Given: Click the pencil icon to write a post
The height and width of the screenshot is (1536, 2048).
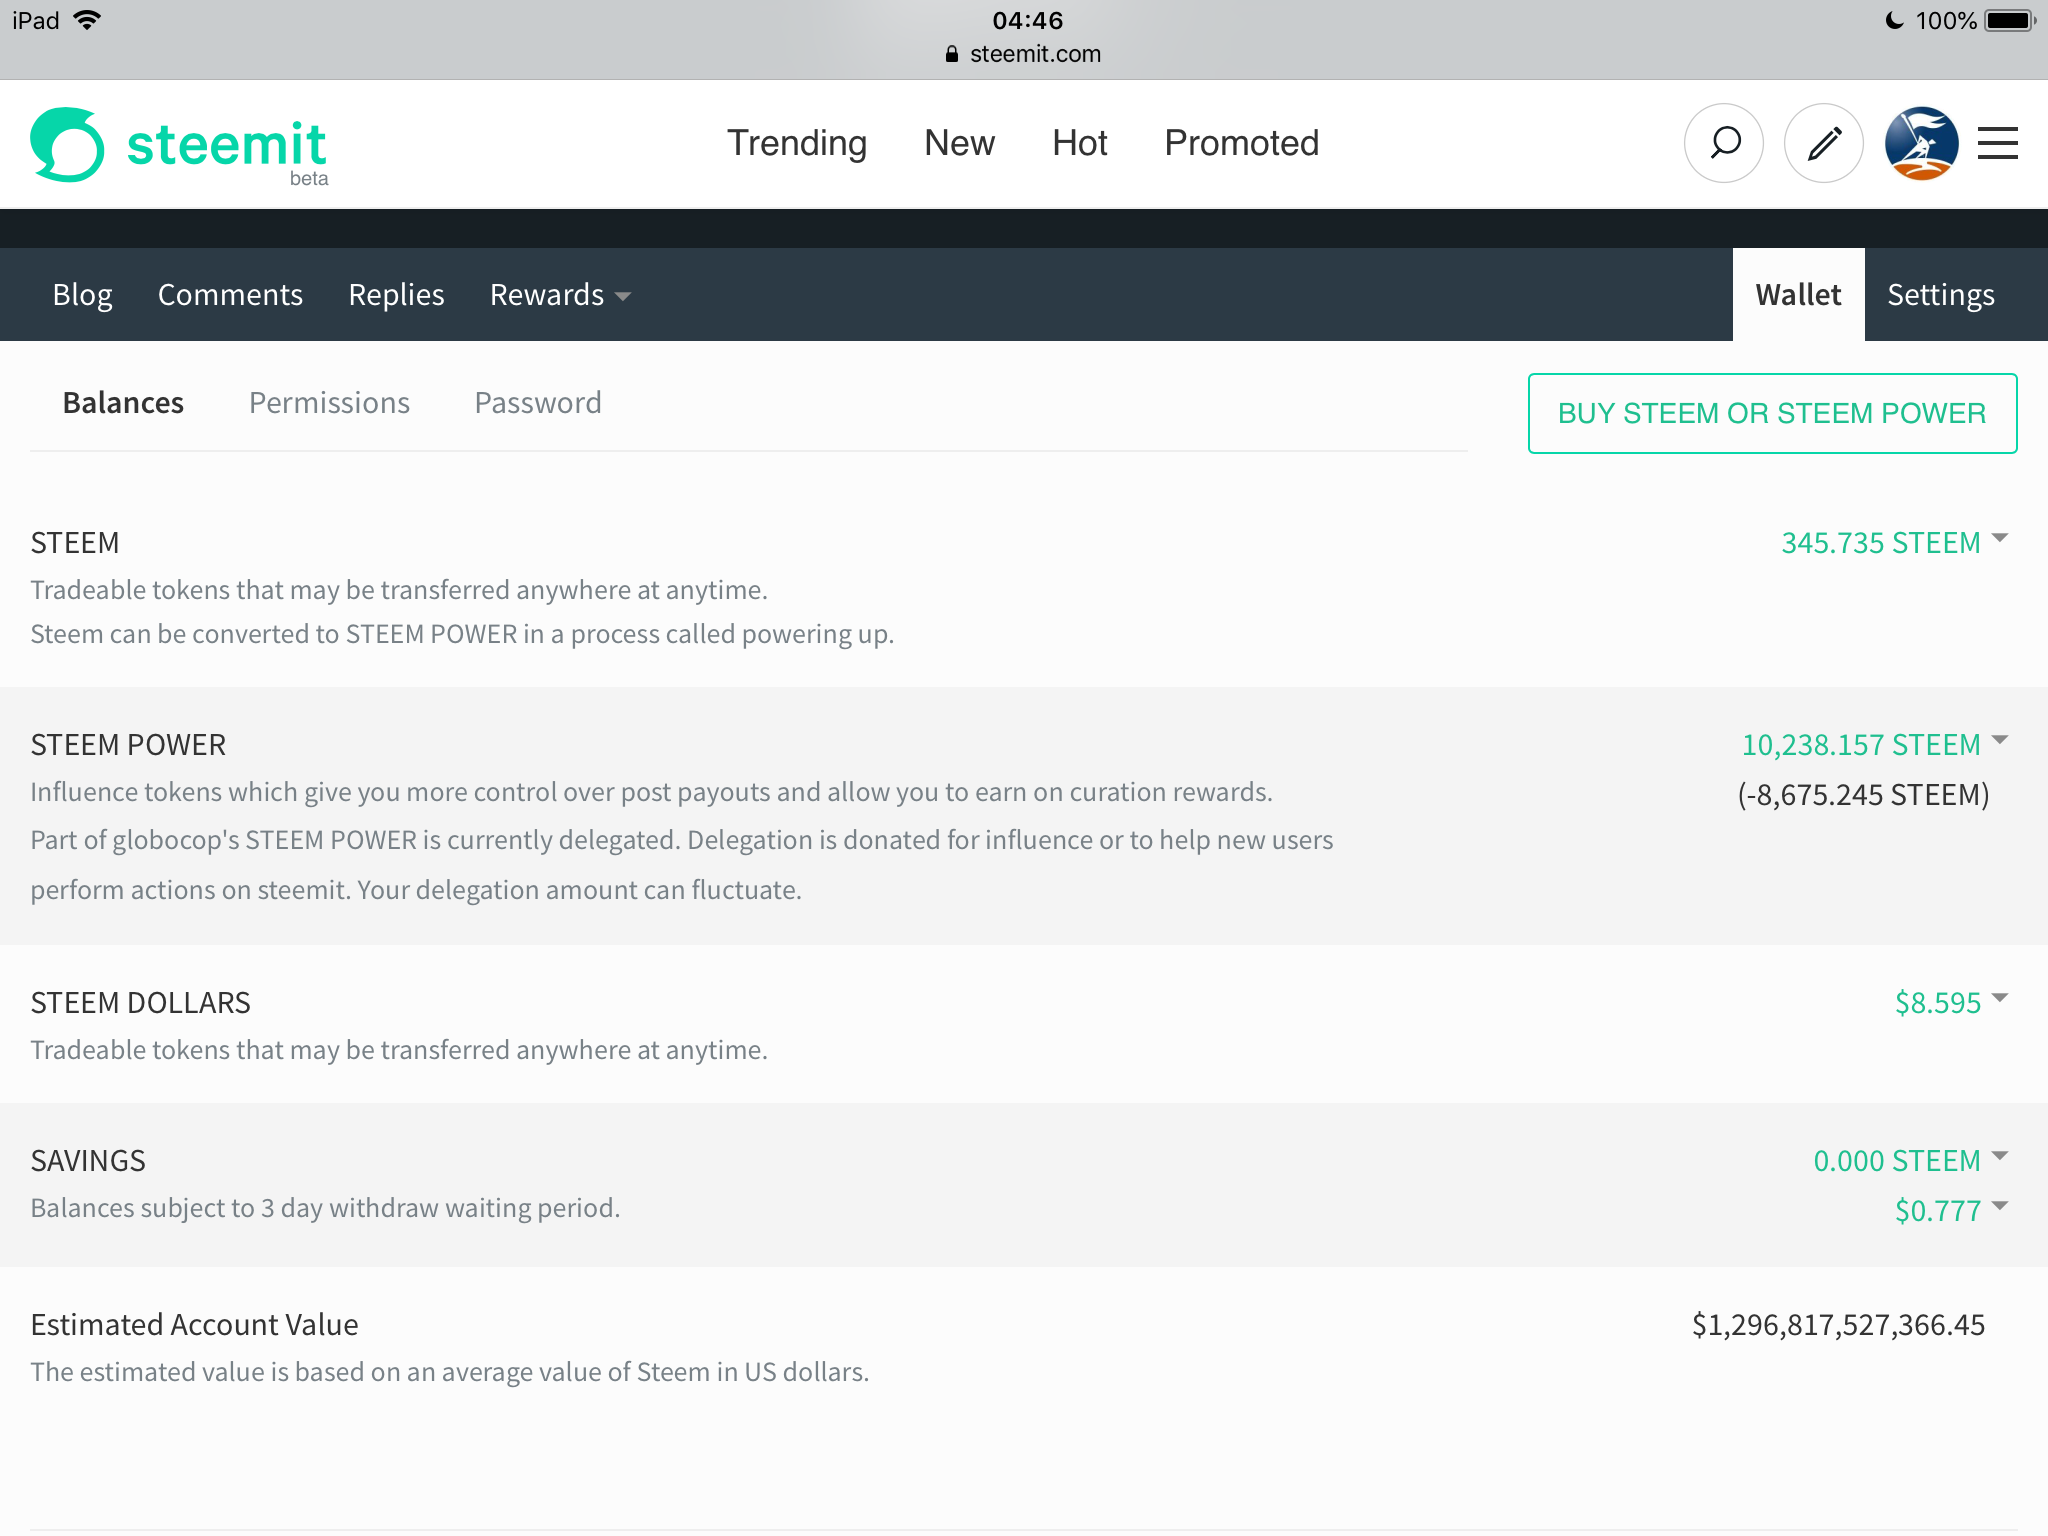Looking at the screenshot, I should point(1823,143).
